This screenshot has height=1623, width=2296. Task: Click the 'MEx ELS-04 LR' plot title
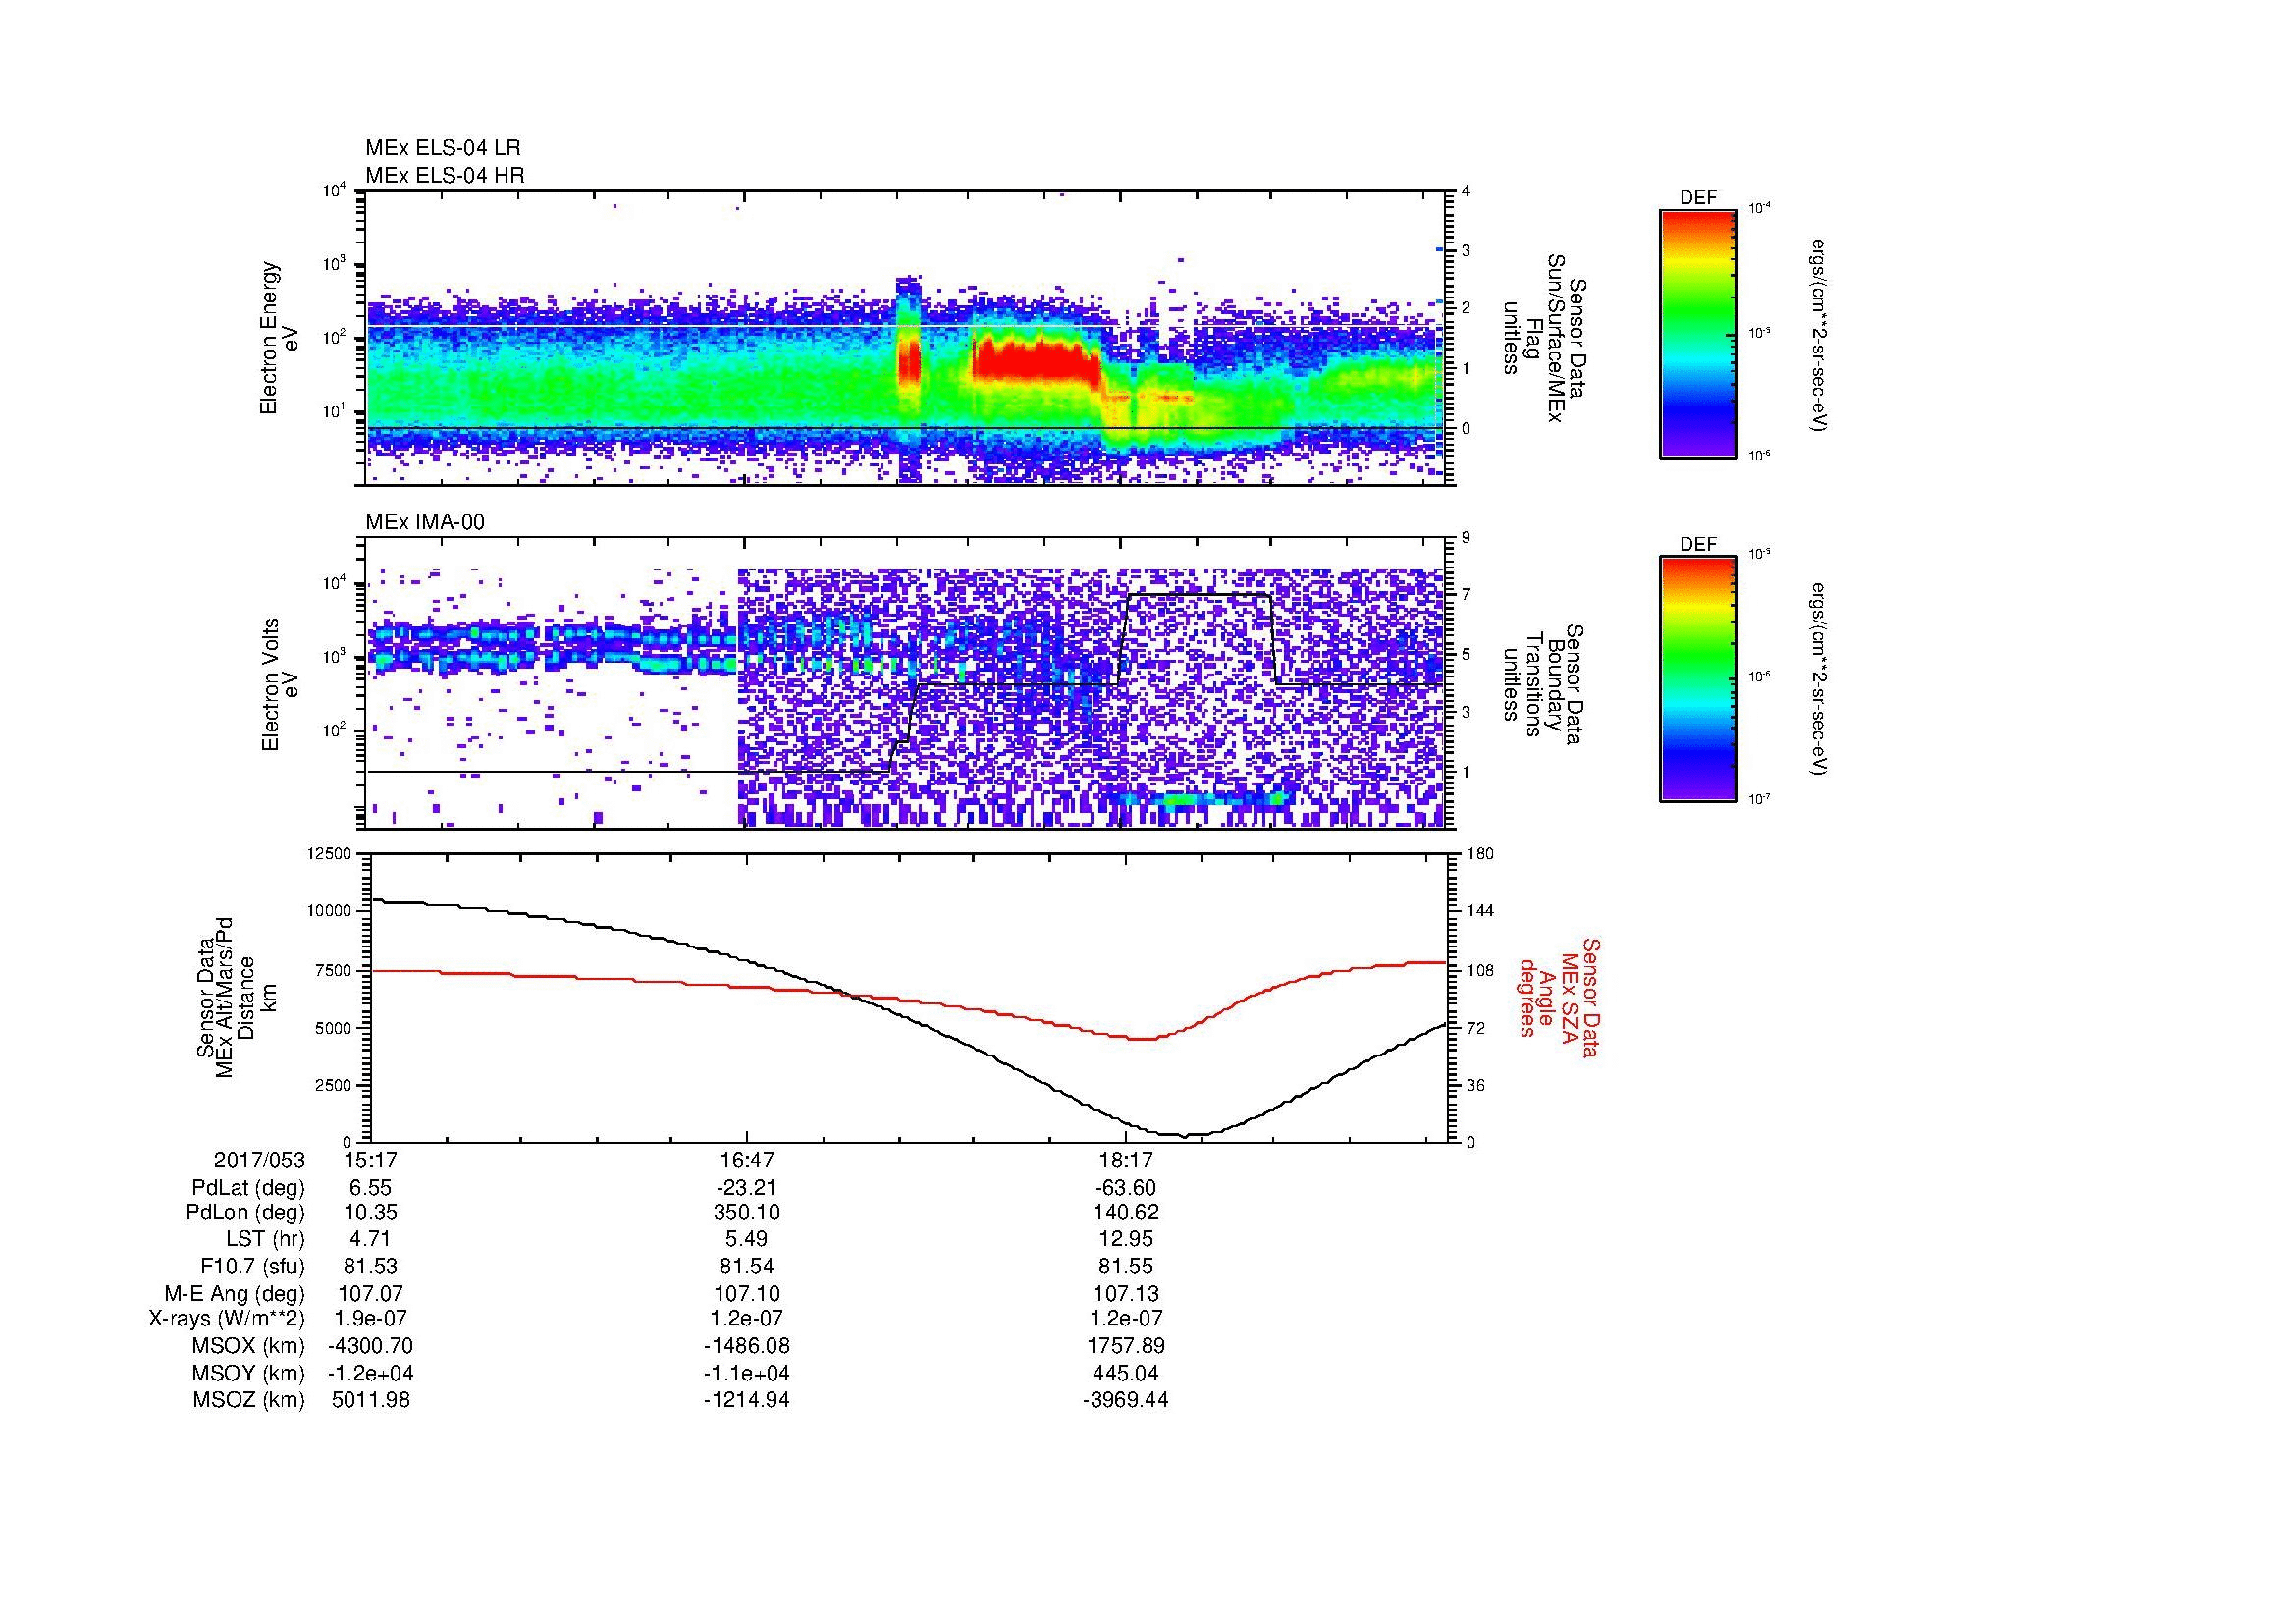[443, 148]
